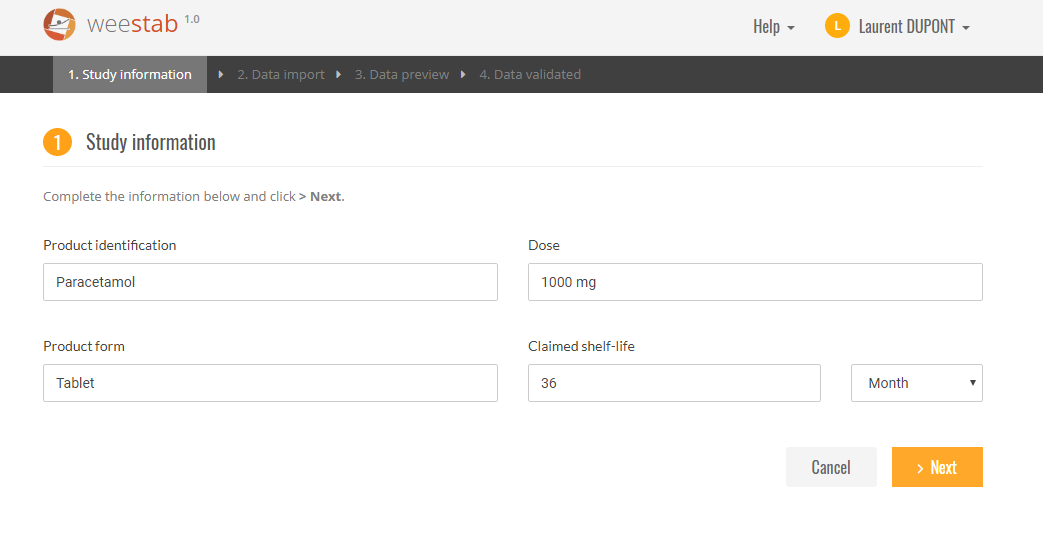Click the arrow before Data validated step
This screenshot has width=1043, height=539.
463,75
